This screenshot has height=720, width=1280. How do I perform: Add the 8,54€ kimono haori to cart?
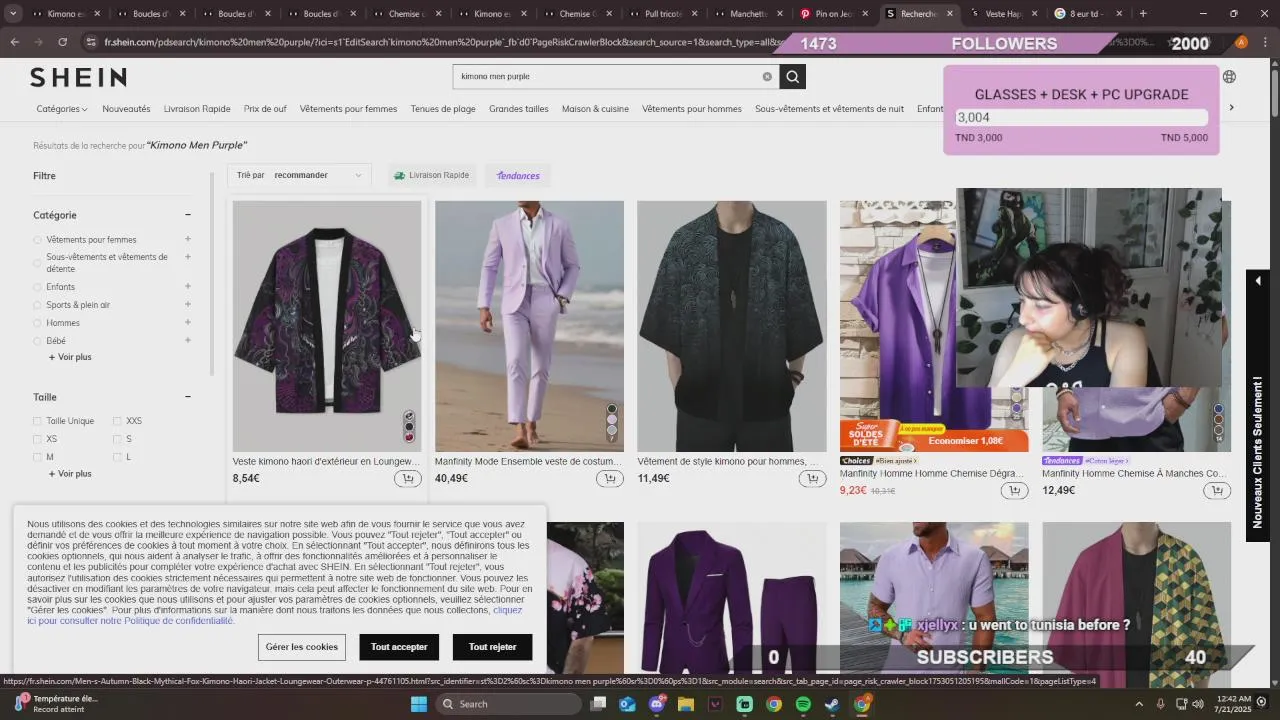tap(407, 479)
